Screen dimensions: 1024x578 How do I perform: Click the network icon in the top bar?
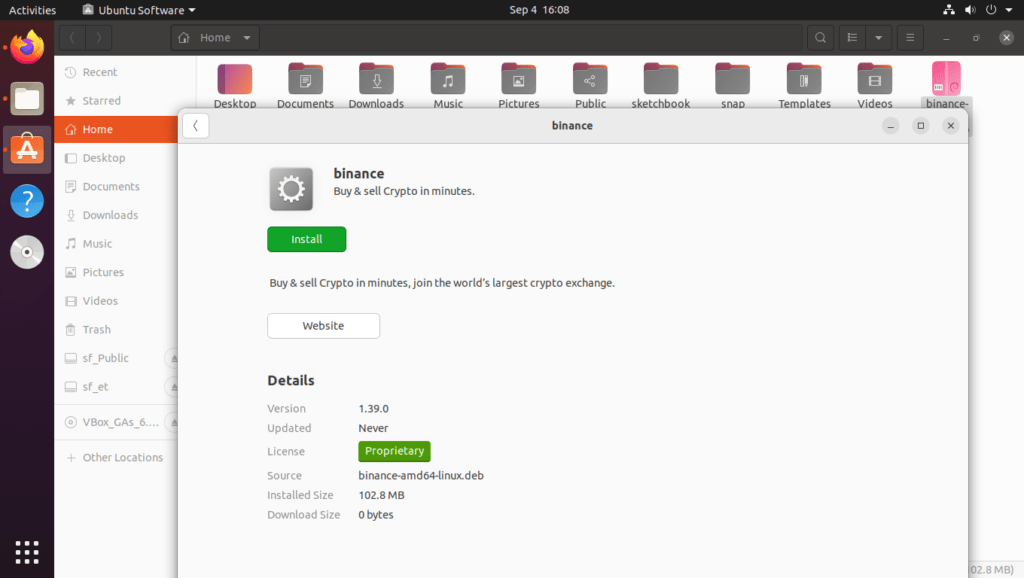click(949, 10)
